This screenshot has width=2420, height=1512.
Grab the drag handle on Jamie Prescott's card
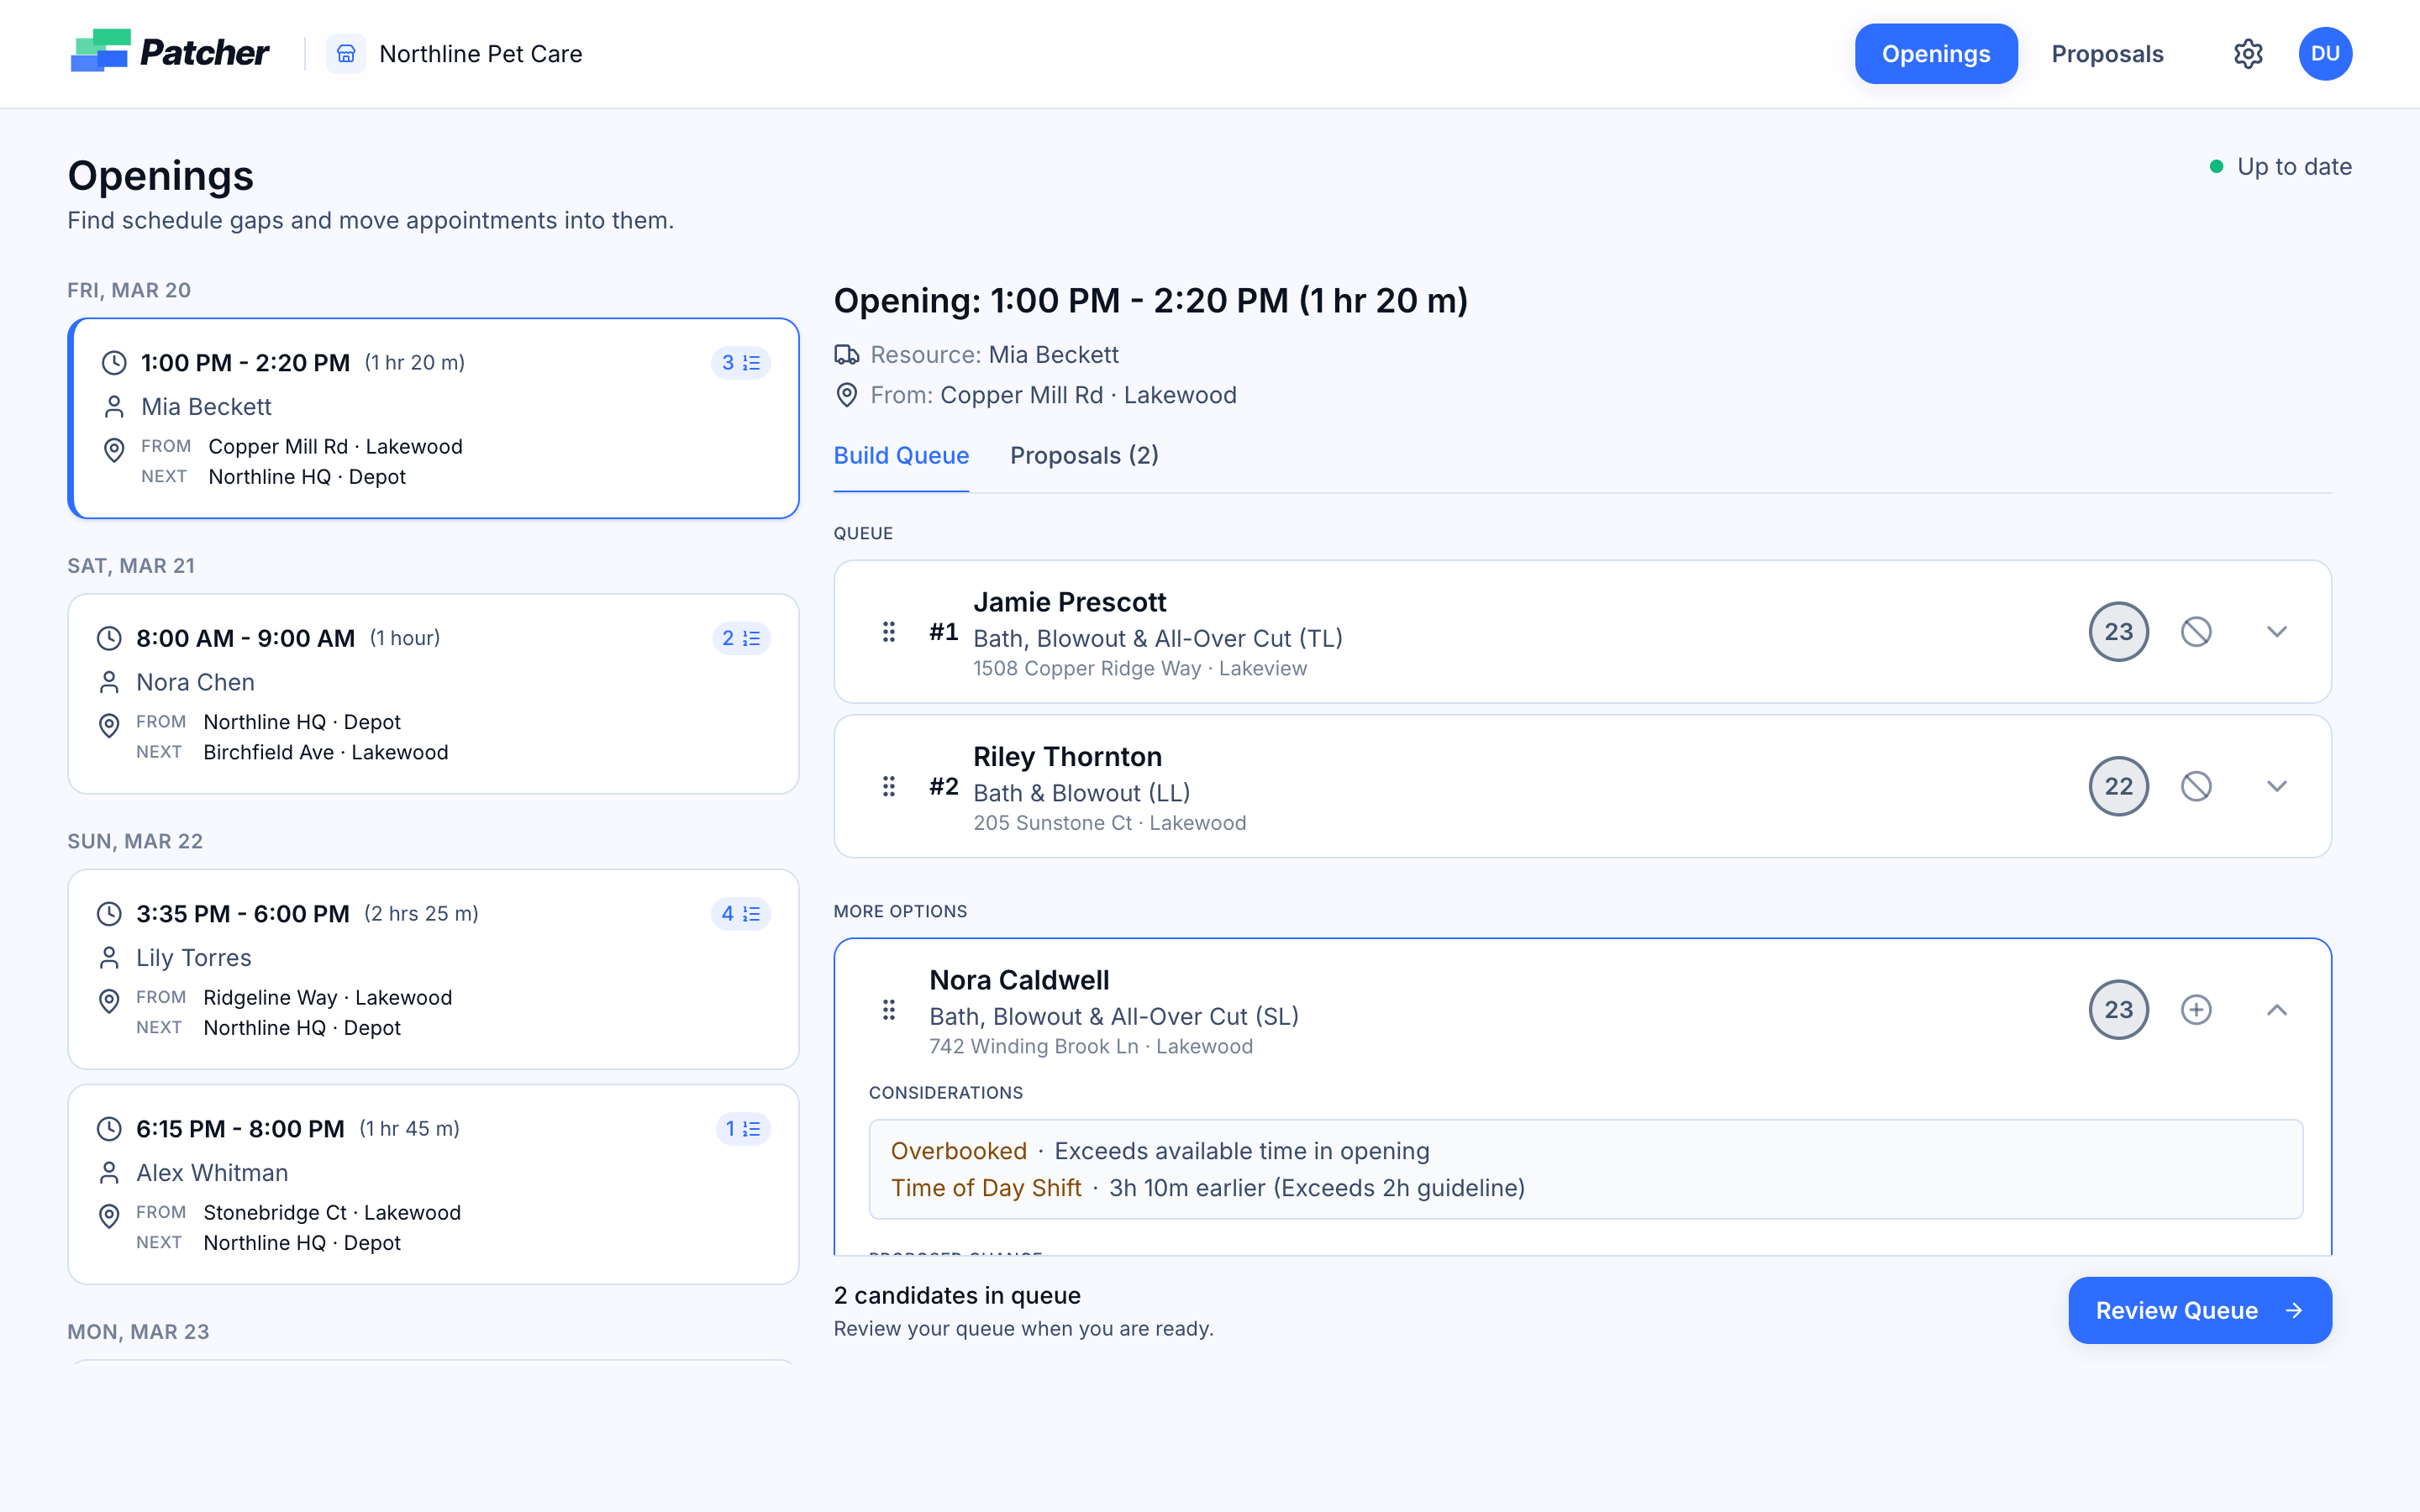pos(889,631)
